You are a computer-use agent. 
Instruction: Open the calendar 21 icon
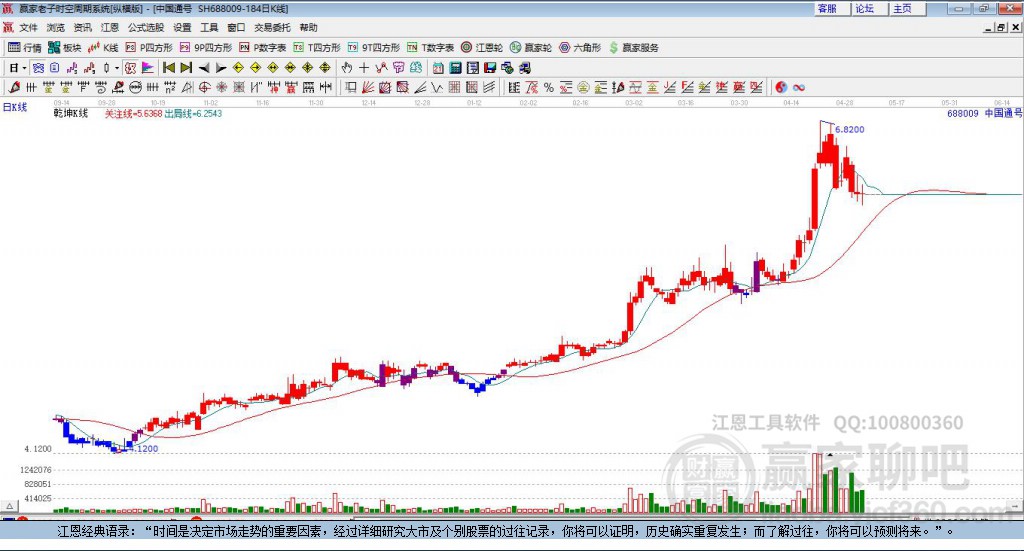point(438,68)
